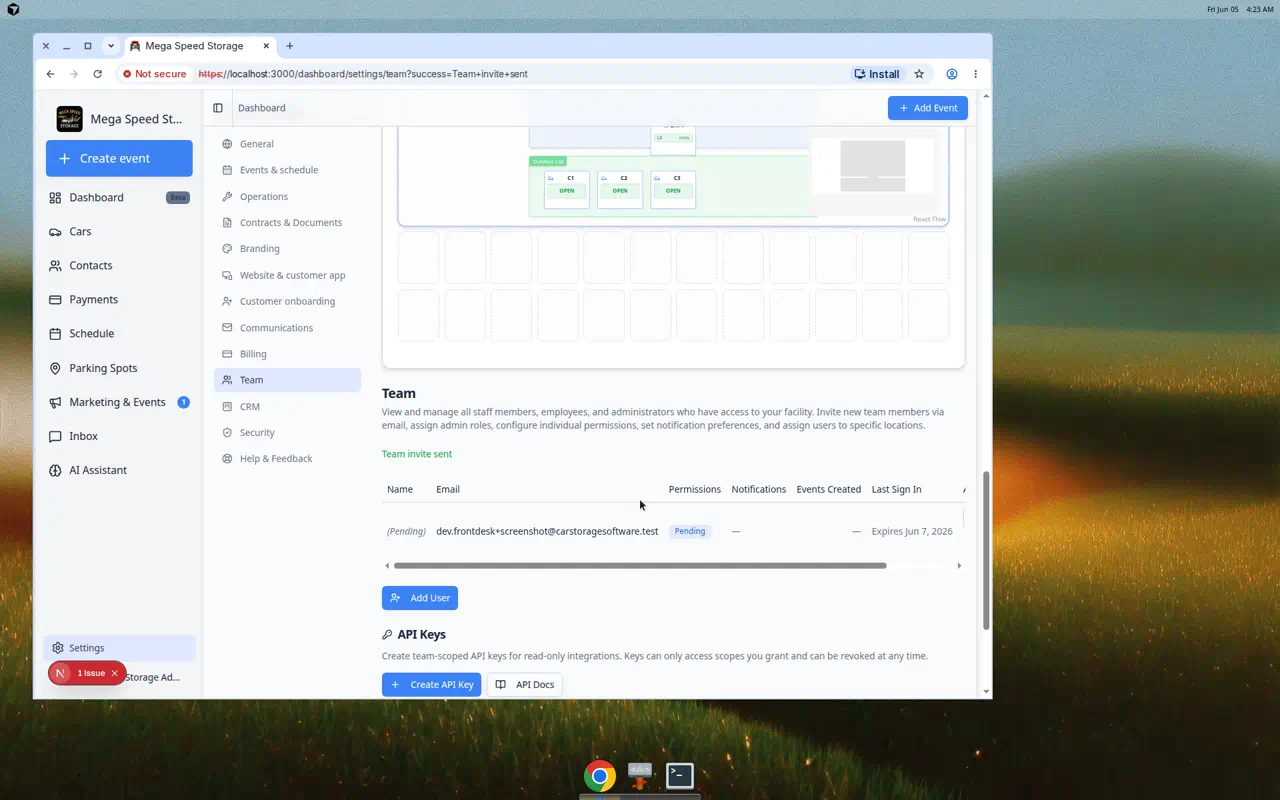Select the General settings section
Viewport: 1280px width, 800px height.
287,144
